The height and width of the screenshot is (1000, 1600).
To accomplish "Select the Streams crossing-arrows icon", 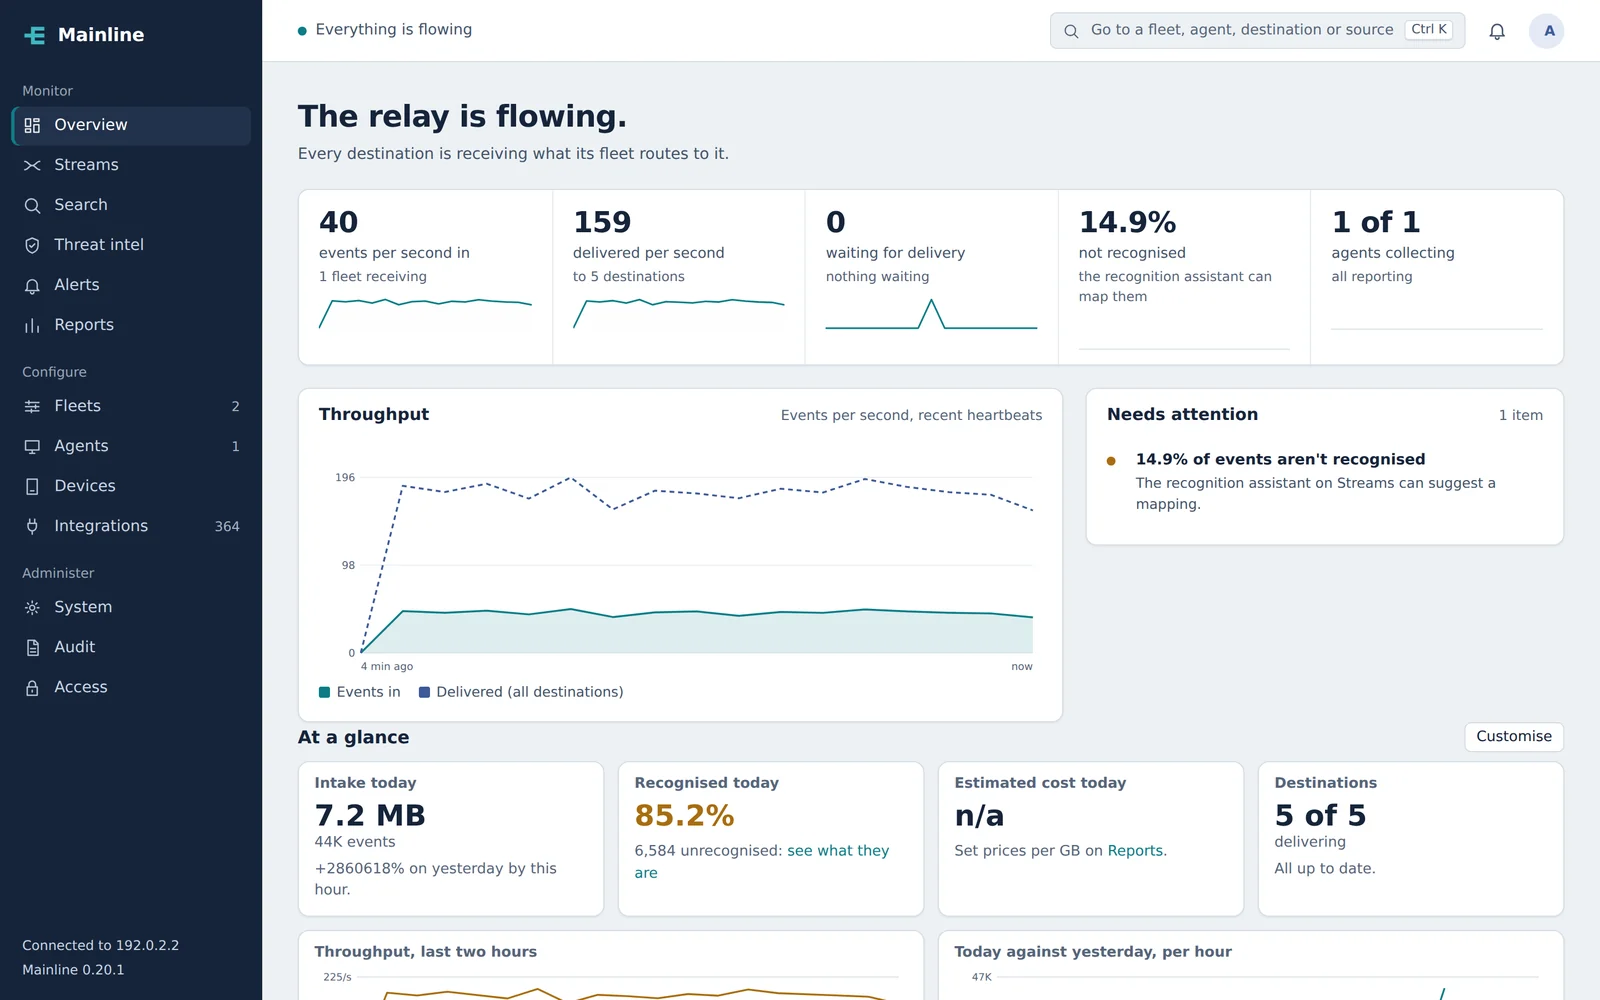I will 32,165.
